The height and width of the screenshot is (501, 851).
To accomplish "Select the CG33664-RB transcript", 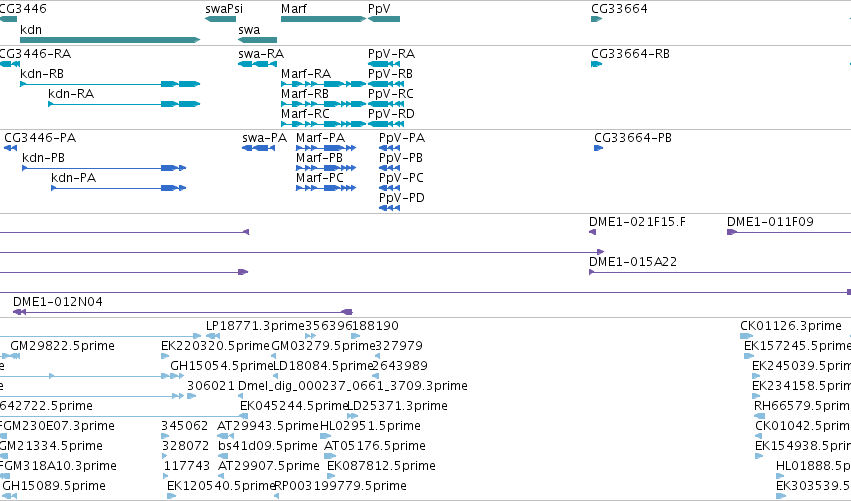I will click(x=596, y=64).
